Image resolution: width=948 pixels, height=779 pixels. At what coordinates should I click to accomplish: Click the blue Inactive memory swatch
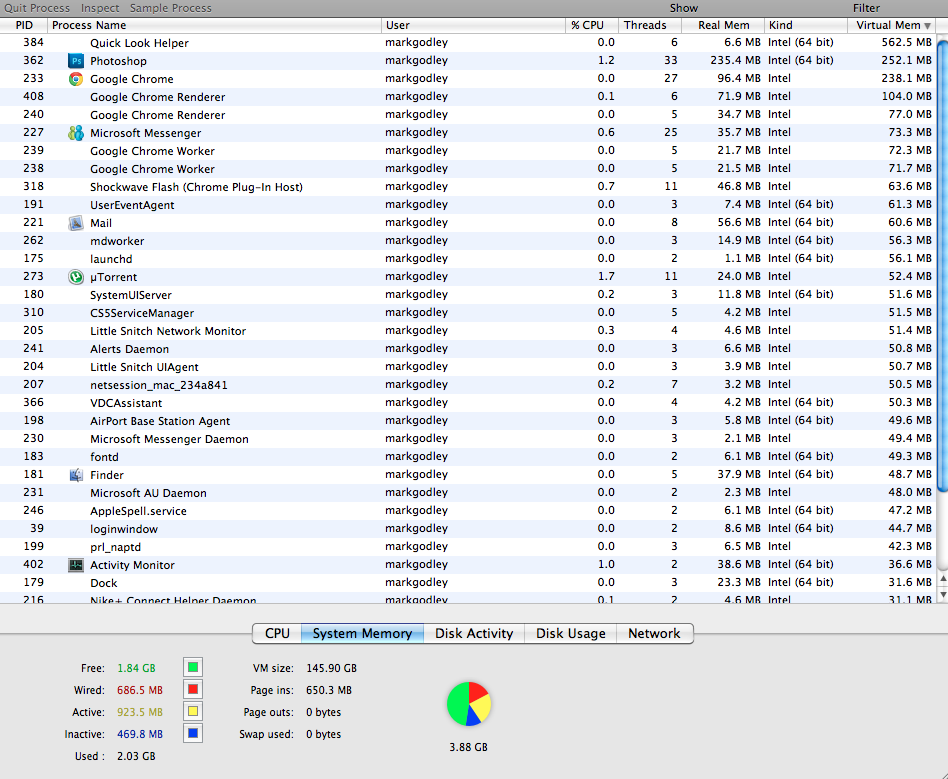[x=193, y=734]
